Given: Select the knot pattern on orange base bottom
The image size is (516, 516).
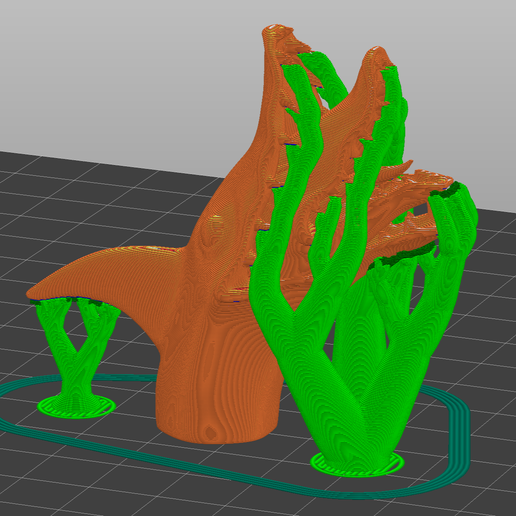Looking at the screenshot, I should [x=211, y=432].
